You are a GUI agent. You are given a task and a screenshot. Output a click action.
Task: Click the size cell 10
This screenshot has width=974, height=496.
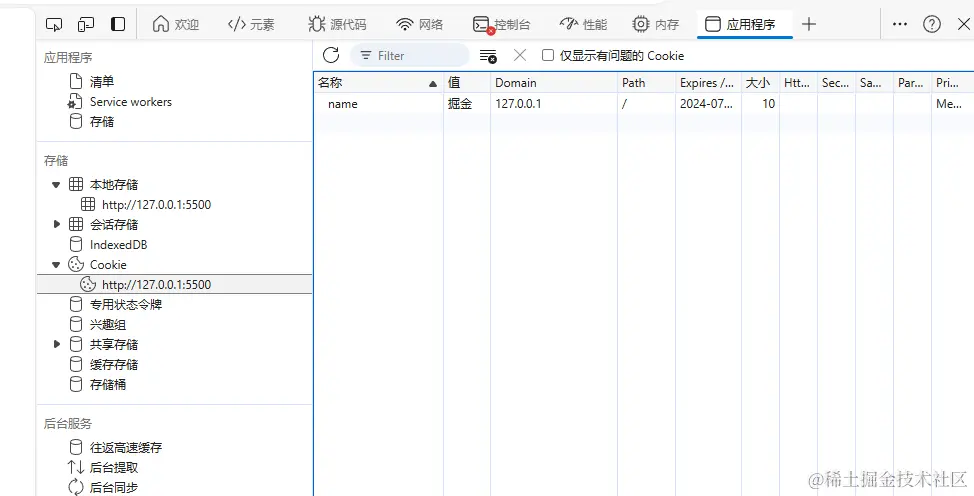point(768,104)
